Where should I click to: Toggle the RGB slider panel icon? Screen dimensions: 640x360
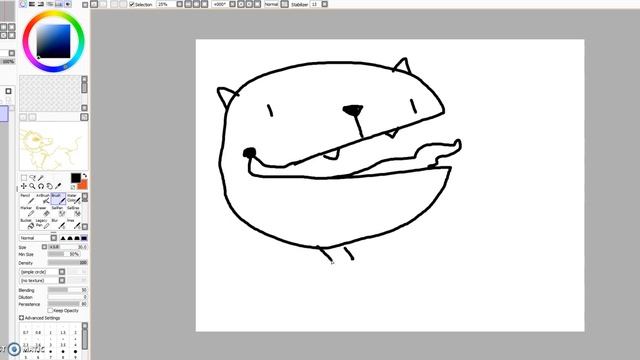(x=32, y=4)
